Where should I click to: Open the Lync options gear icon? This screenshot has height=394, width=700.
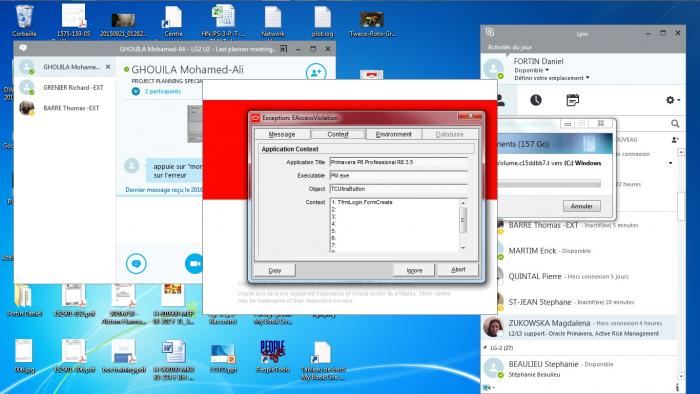pyautogui.click(x=672, y=100)
